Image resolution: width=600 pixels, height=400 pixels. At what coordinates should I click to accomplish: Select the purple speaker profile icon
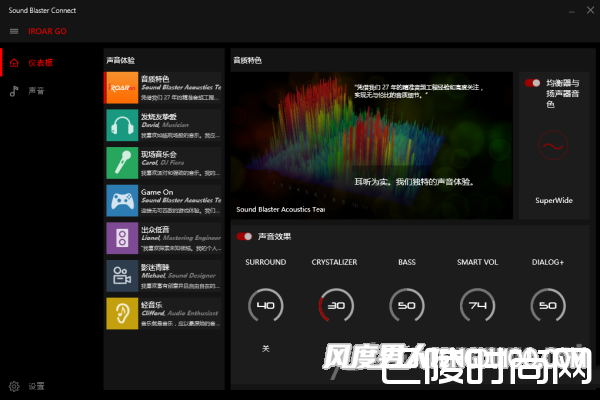(122, 238)
